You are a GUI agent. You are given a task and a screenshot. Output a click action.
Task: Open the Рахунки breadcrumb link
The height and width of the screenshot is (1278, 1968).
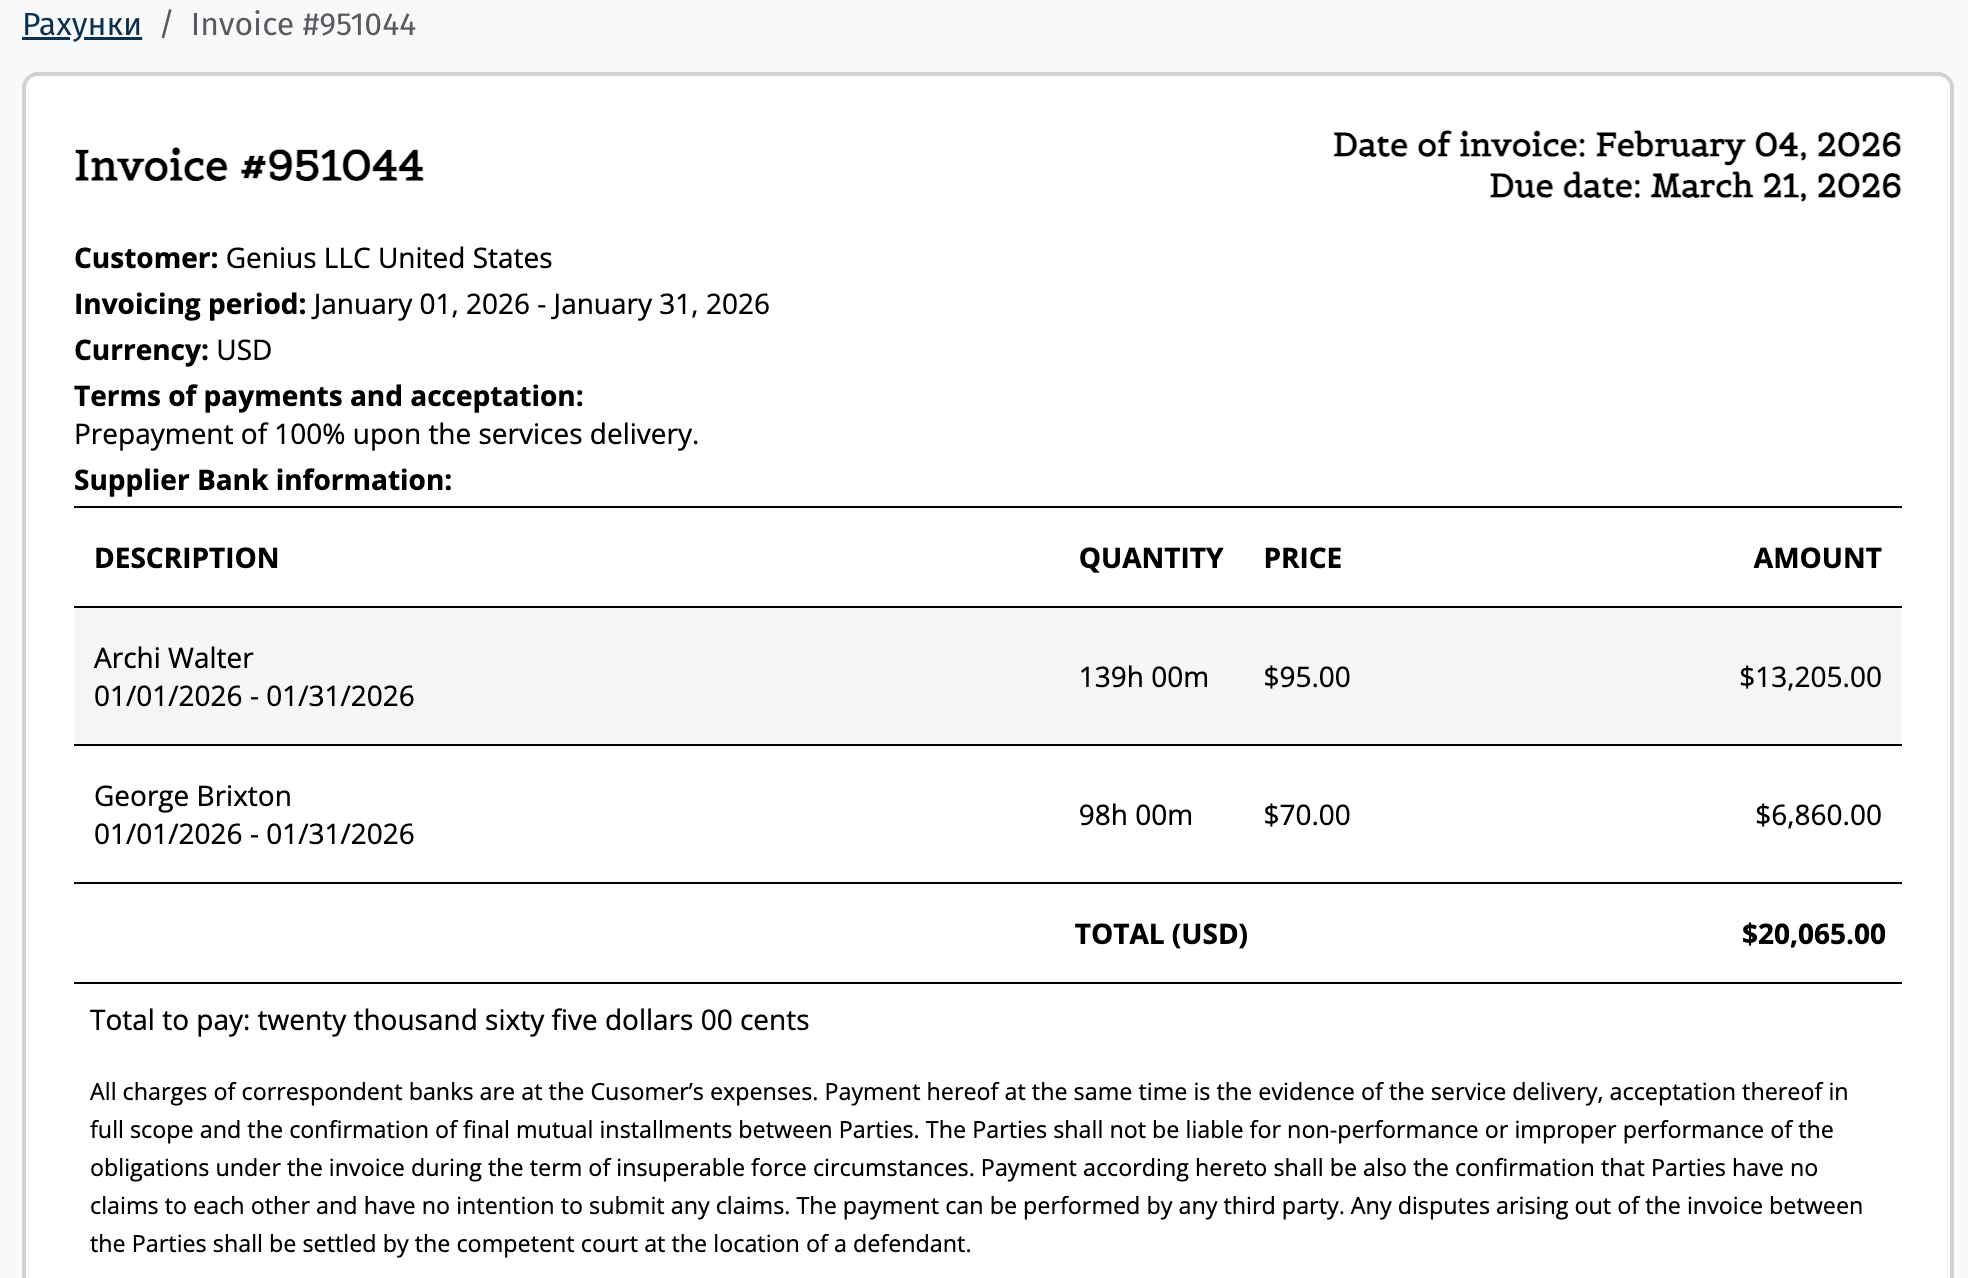[x=82, y=24]
